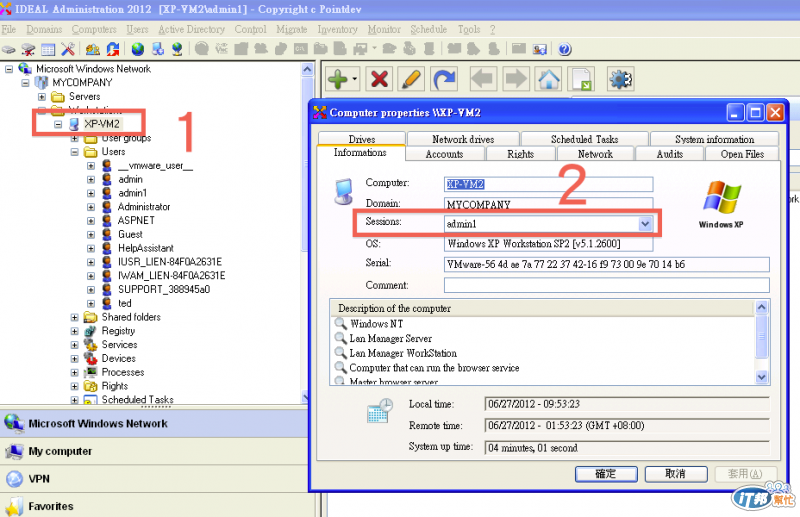
Task: Click the Computer name field XP-VM2
Action: 548,184
